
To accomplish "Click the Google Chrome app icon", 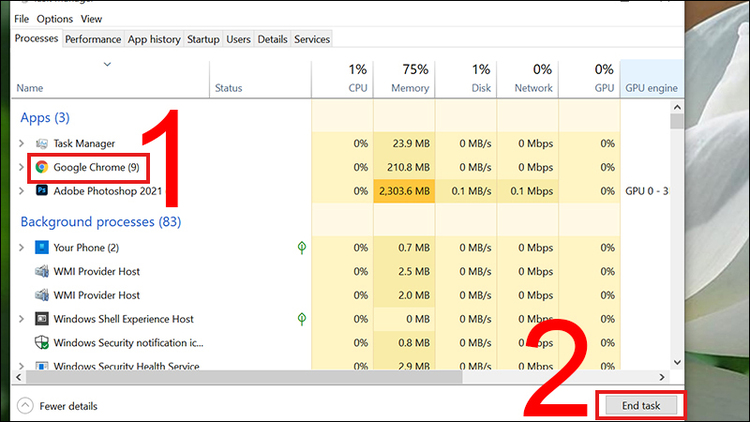I will pos(41,167).
